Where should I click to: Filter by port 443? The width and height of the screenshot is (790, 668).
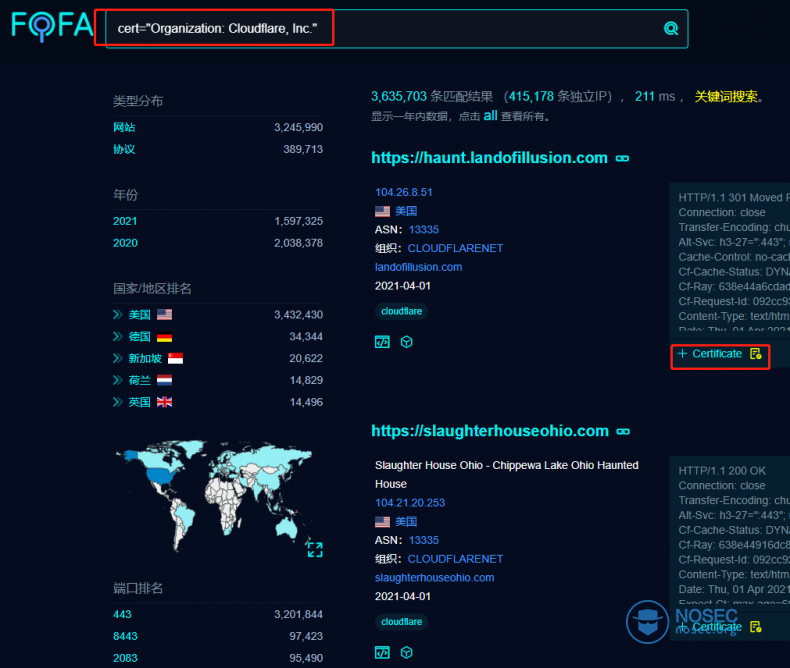122,615
